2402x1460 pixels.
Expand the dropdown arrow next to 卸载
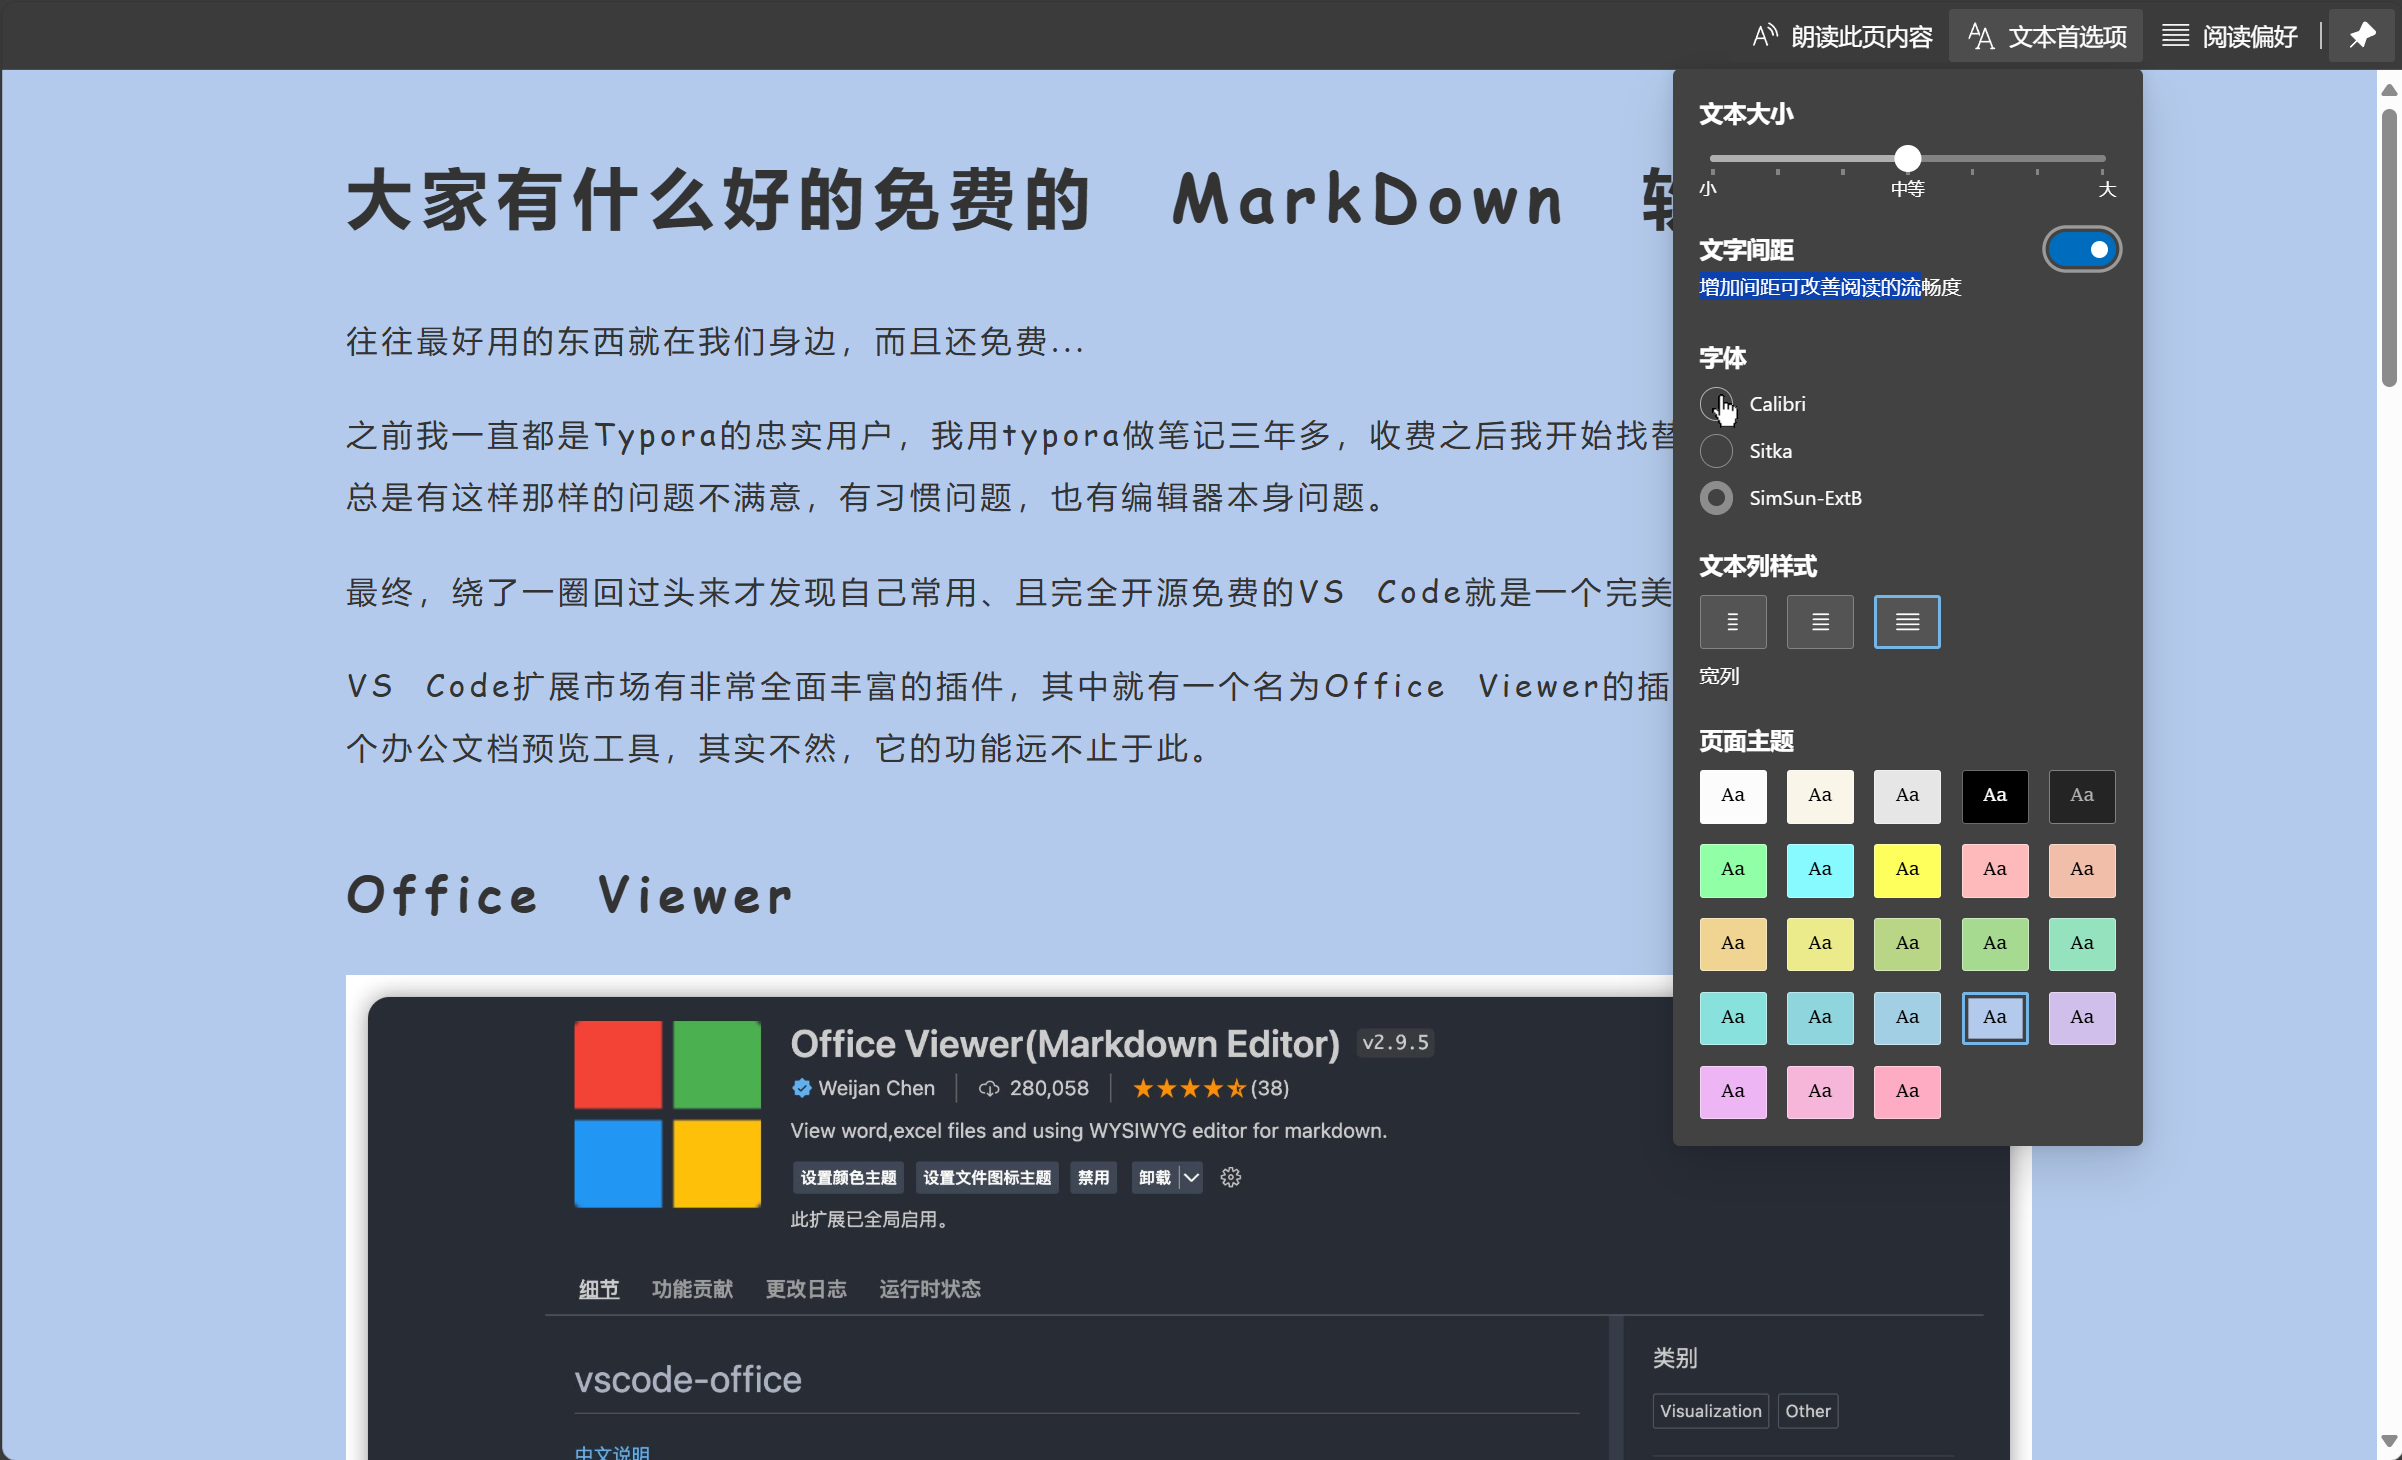pos(1191,1177)
